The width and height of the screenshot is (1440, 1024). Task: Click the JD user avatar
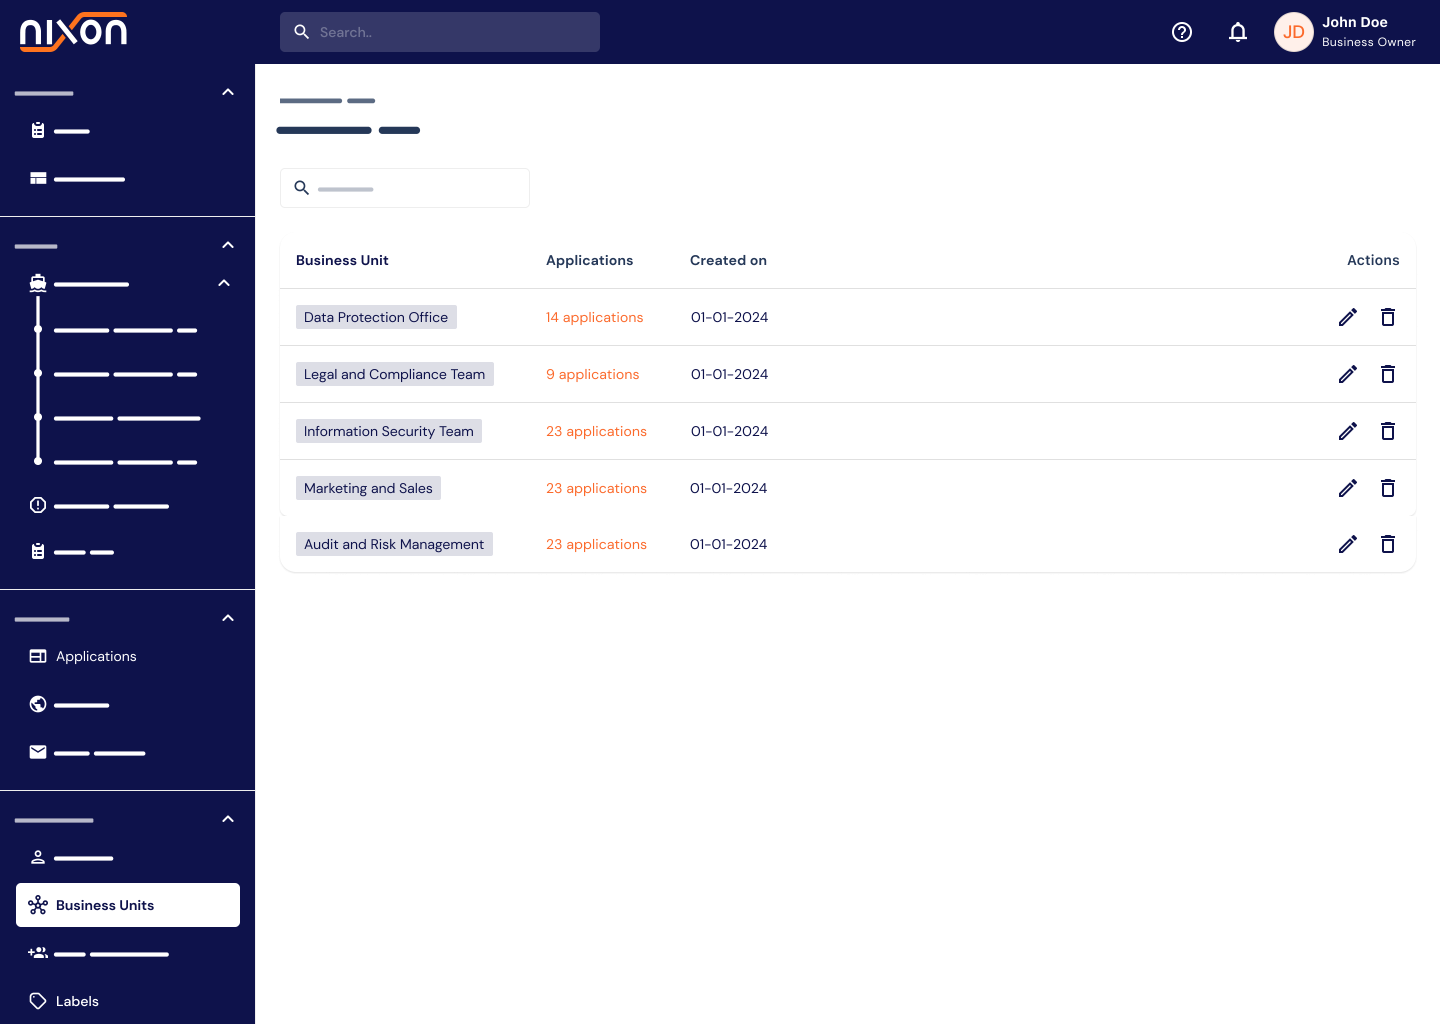point(1294,32)
